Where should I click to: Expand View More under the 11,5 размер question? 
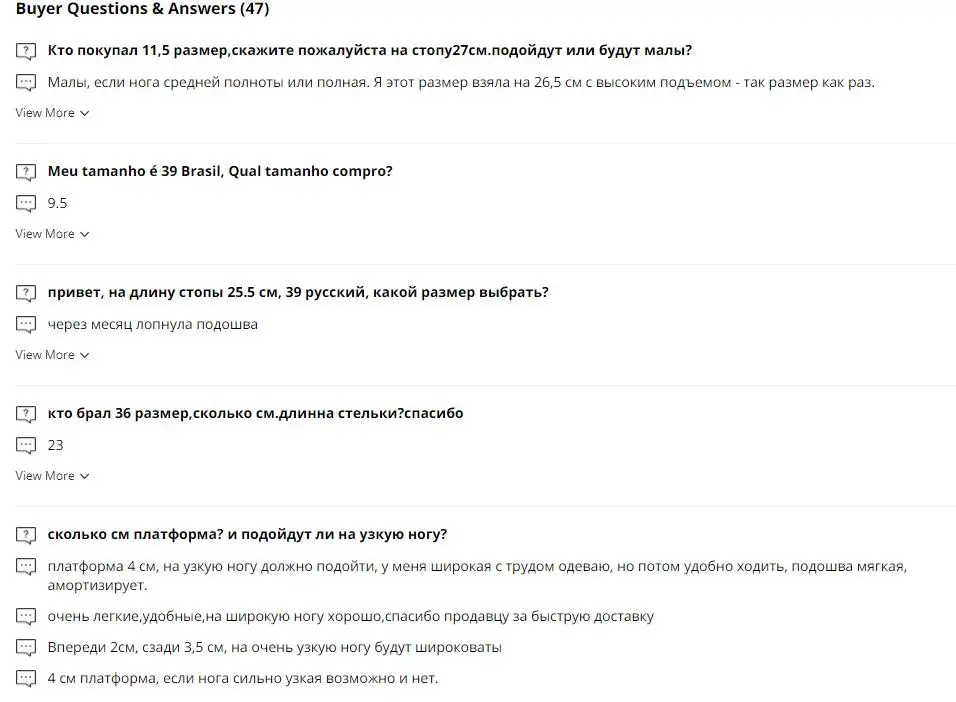point(52,113)
